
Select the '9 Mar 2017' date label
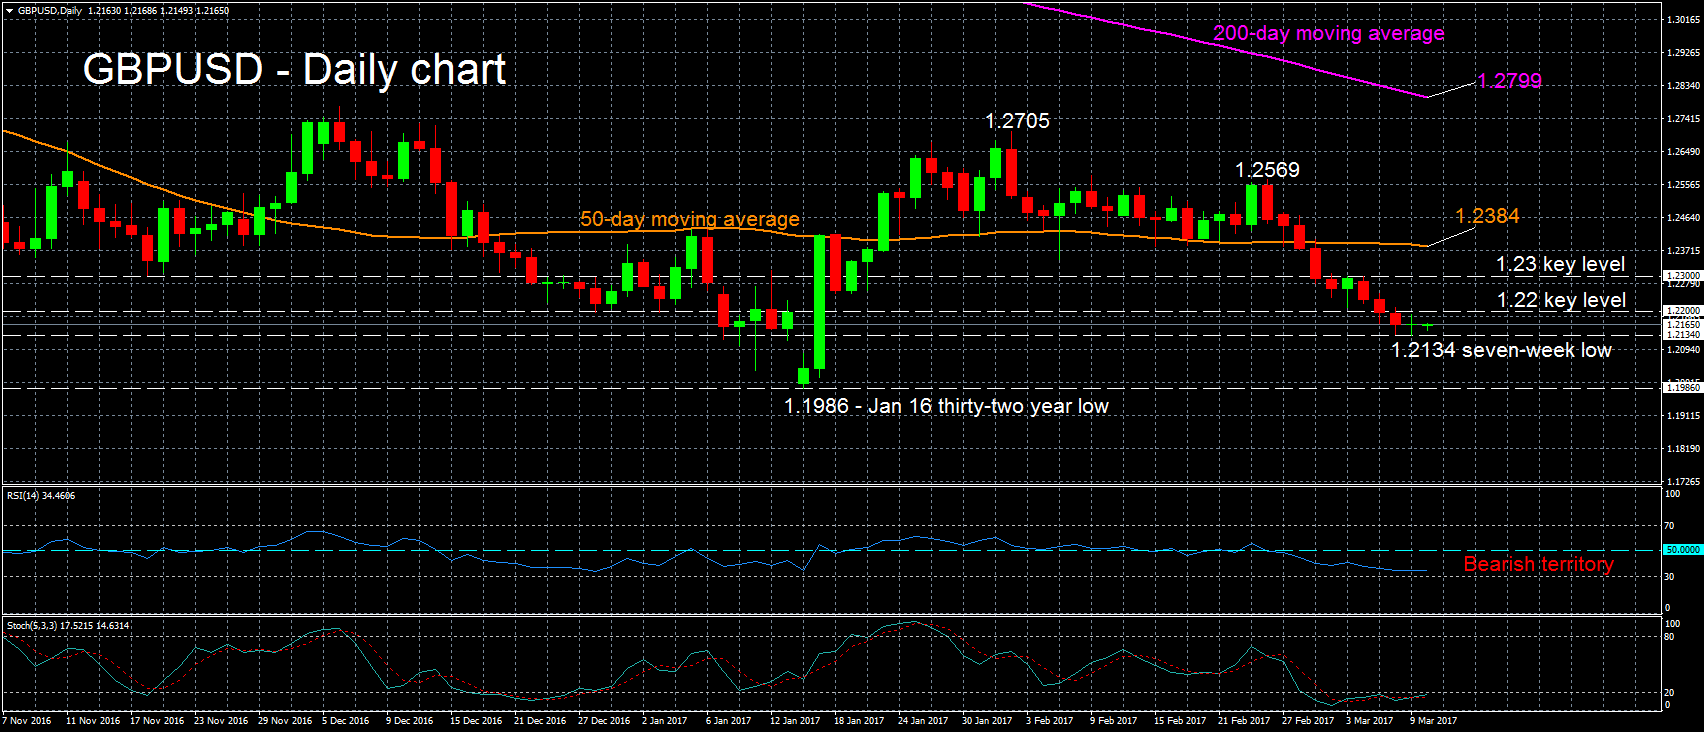coord(1434,721)
